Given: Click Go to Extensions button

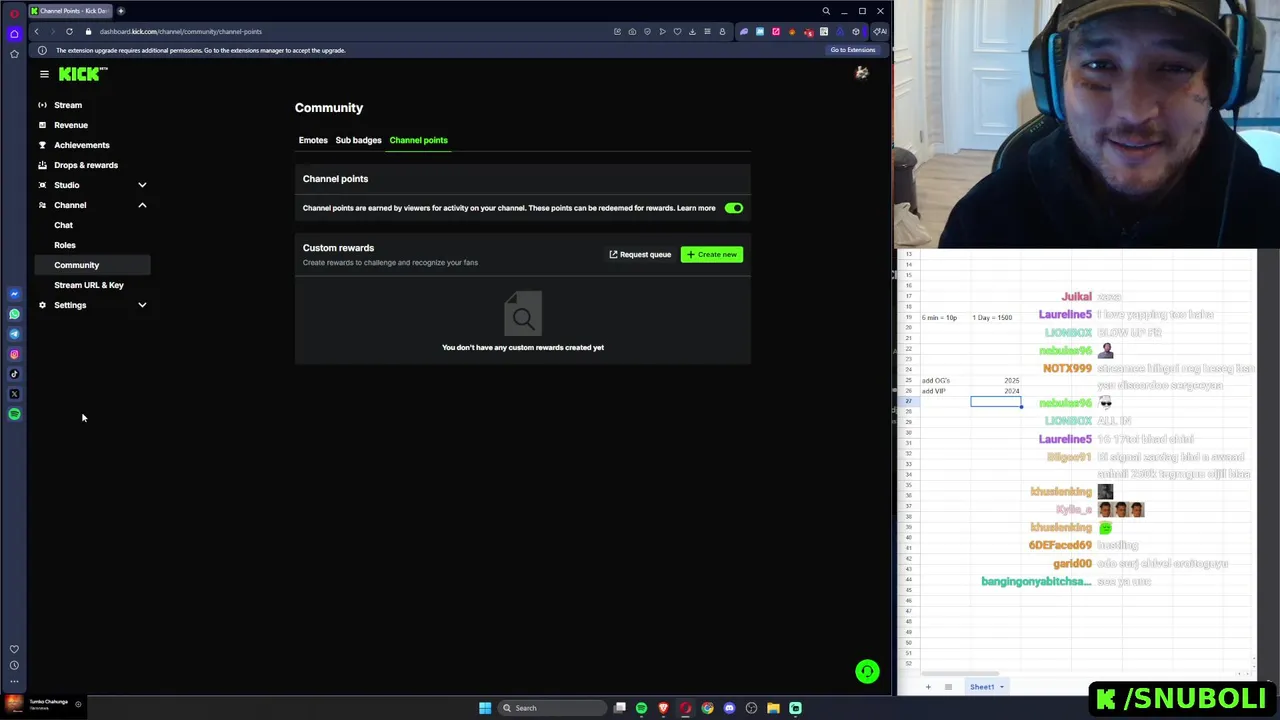Looking at the screenshot, I should coord(852,50).
